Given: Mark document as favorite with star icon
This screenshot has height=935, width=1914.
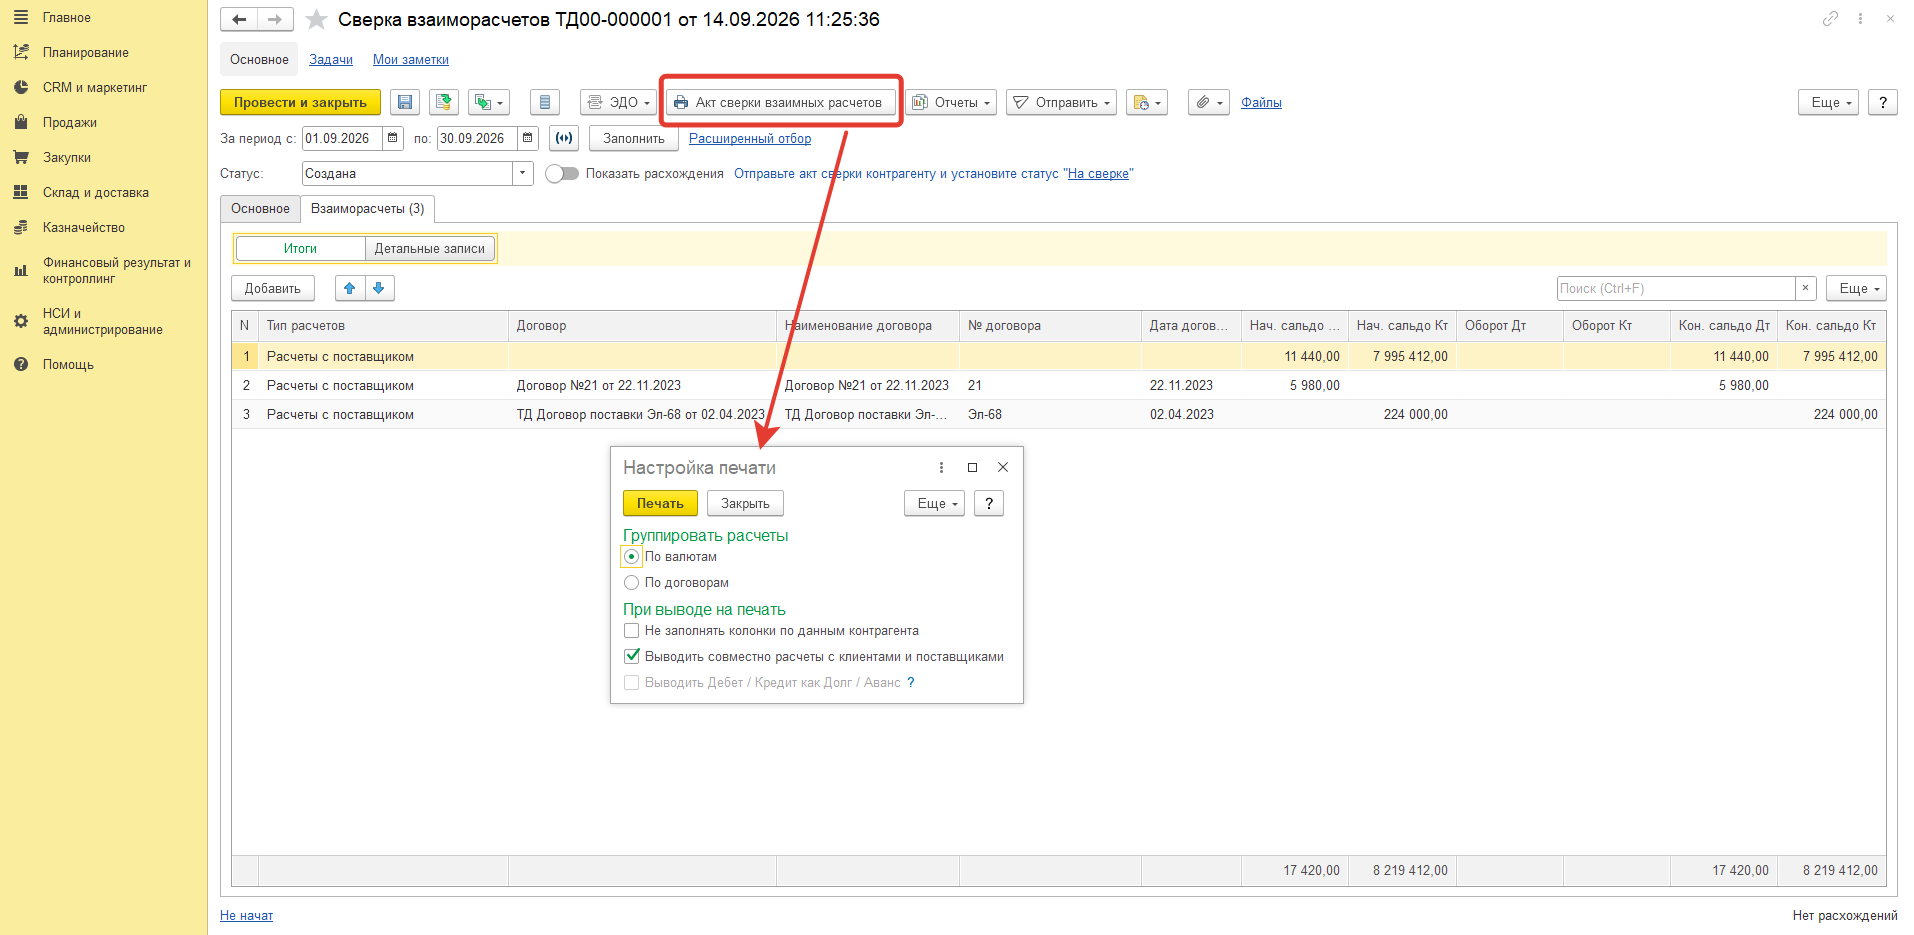Looking at the screenshot, I should pyautogui.click(x=316, y=19).
